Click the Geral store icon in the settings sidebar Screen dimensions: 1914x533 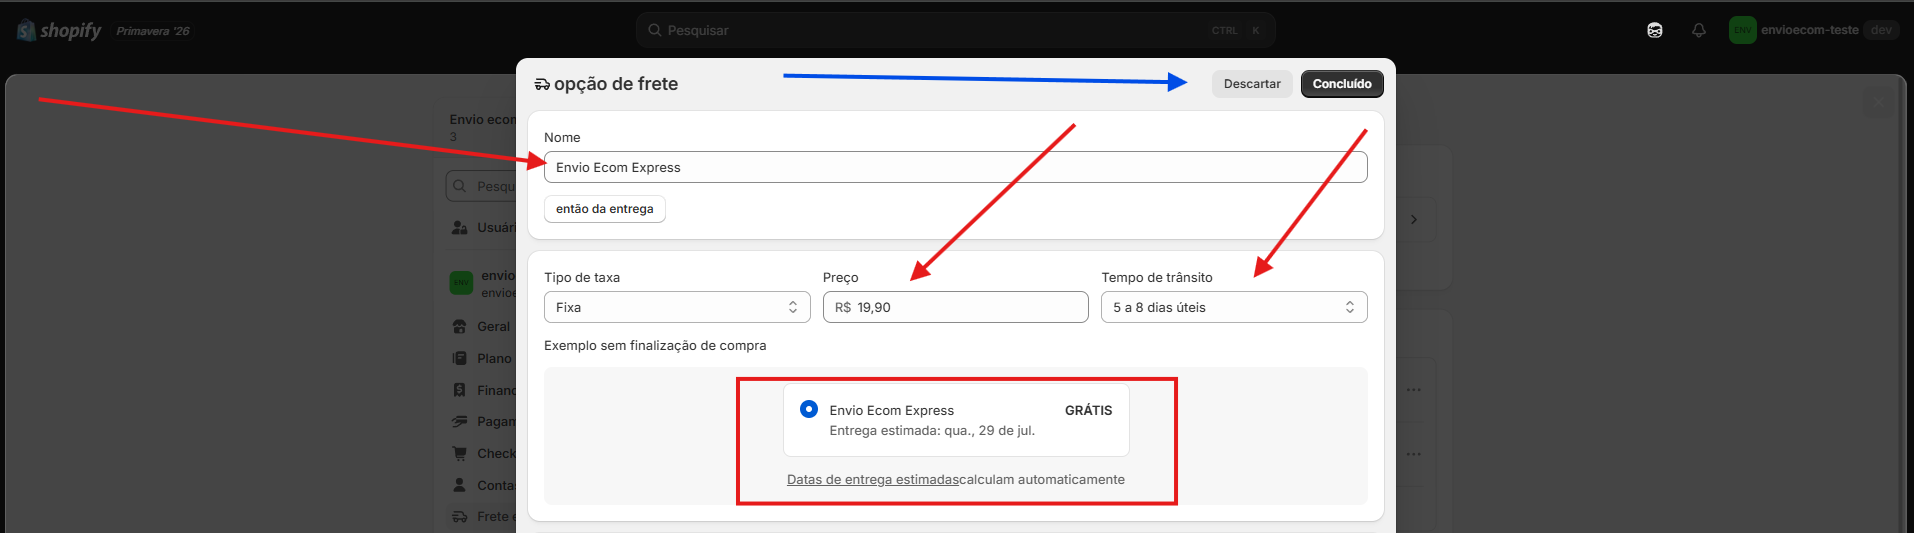tap(459, 326)
